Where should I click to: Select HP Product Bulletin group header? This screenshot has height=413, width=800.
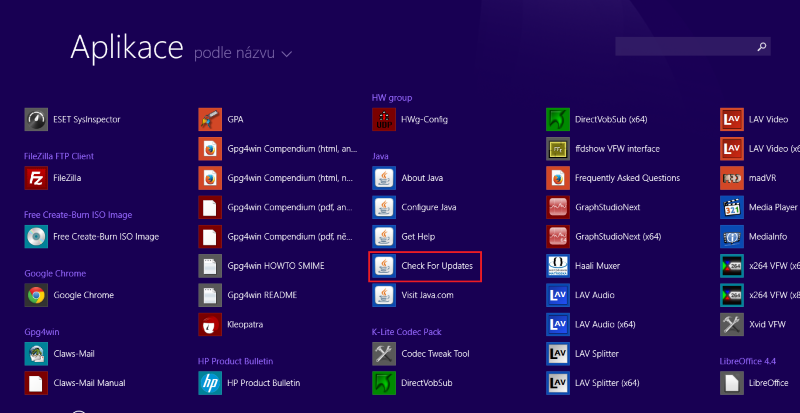pos(236,361)
